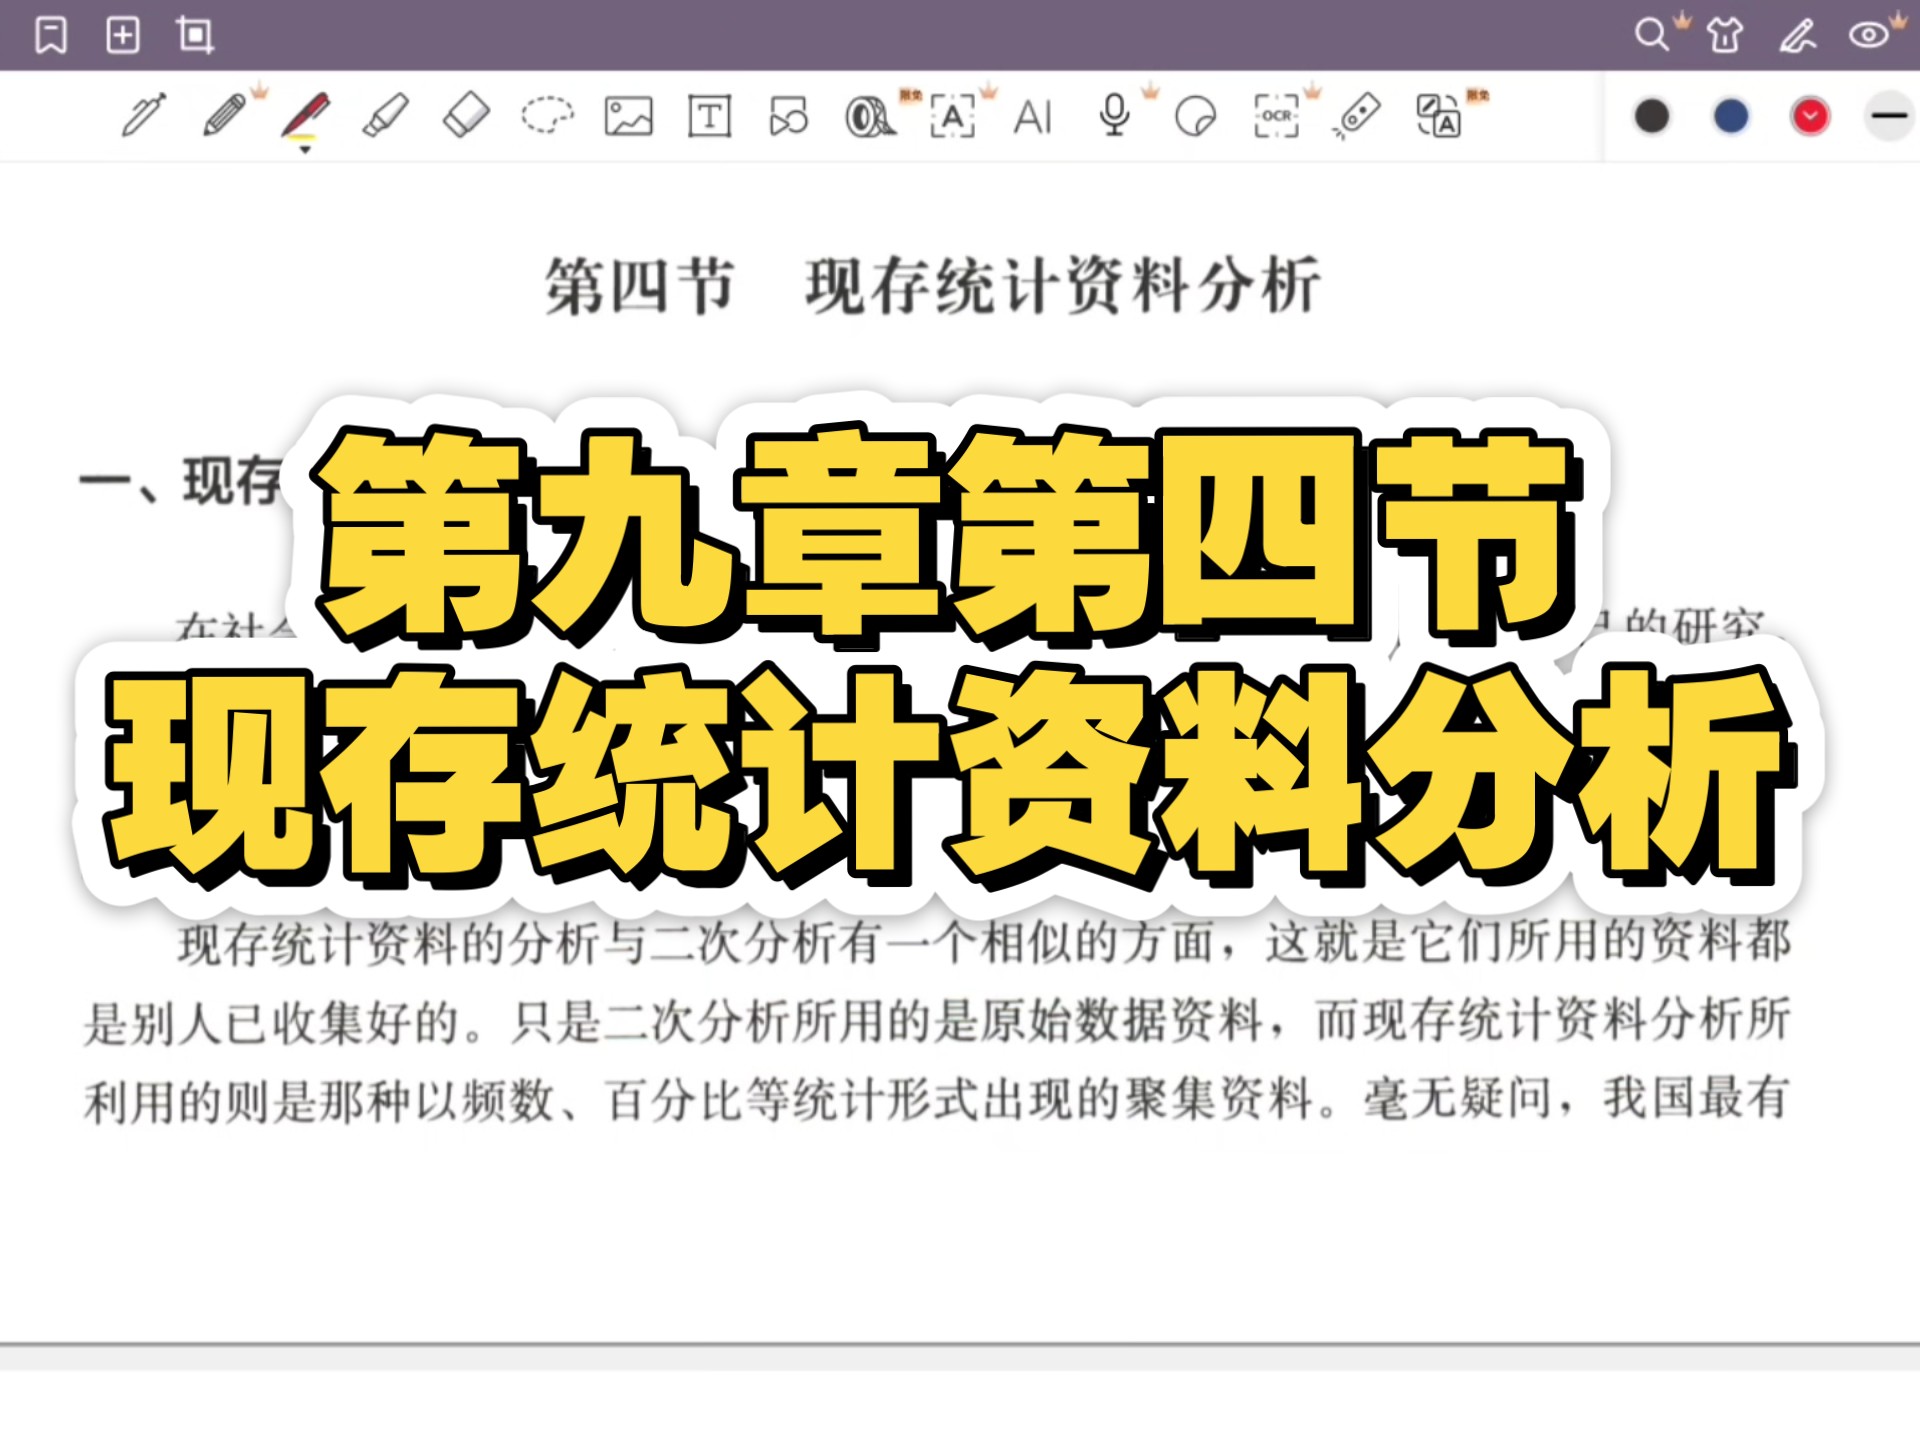
Task: Expand options arrow under the red pen
Action: click(305, 150)
